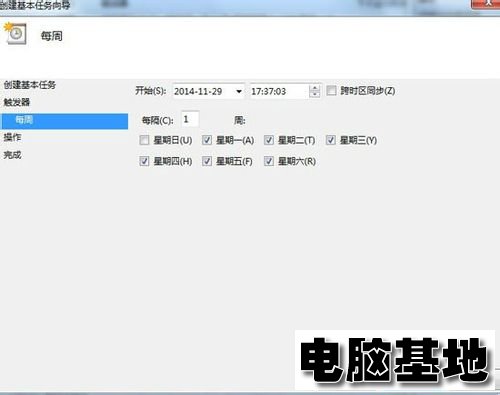Open the start date dropdown arrow

239,91
